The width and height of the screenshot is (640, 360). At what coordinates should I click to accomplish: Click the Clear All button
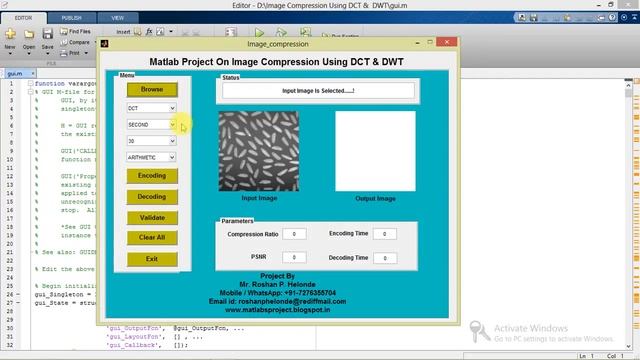click(x=152, y=237)
